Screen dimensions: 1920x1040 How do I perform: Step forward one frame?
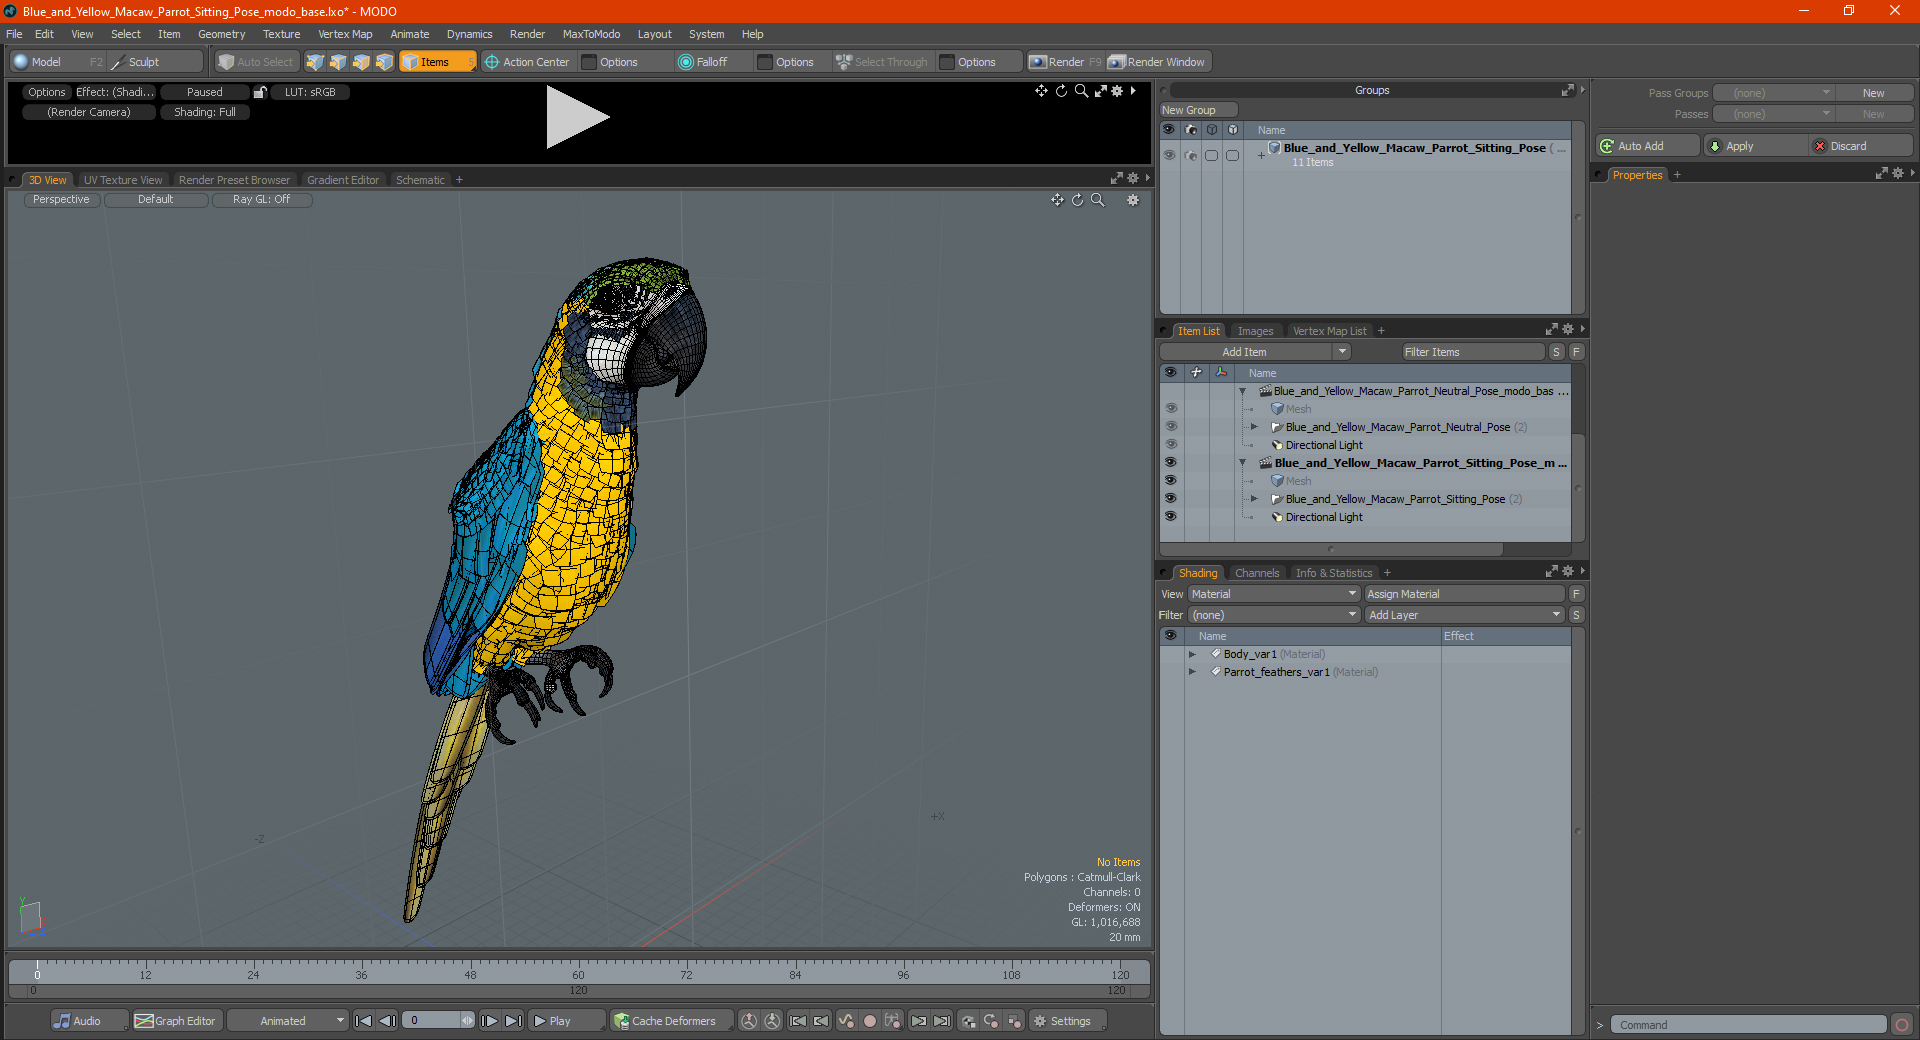coord(489,1021)
